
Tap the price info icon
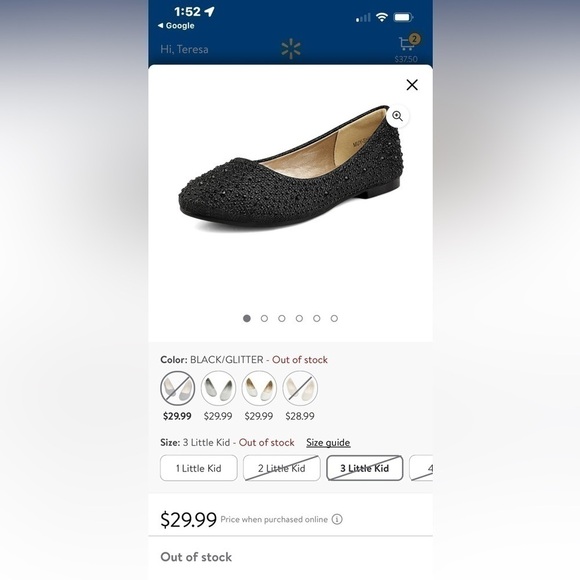(x=337, y=519)
